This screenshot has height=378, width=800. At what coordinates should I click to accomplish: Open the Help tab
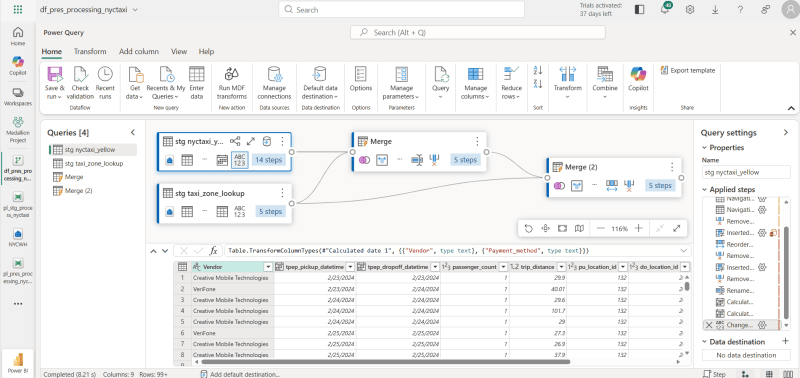206,52
